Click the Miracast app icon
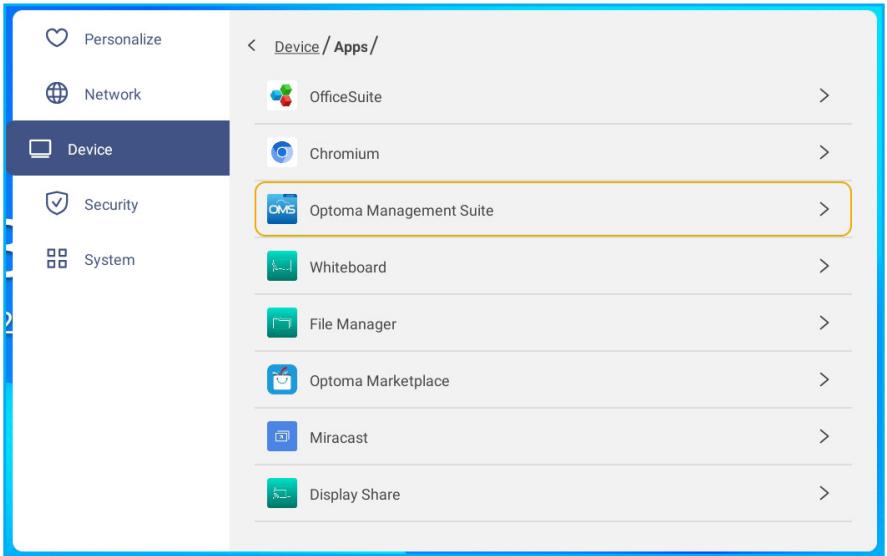This screenshot has width=887, height=556. tap(282, 437)
